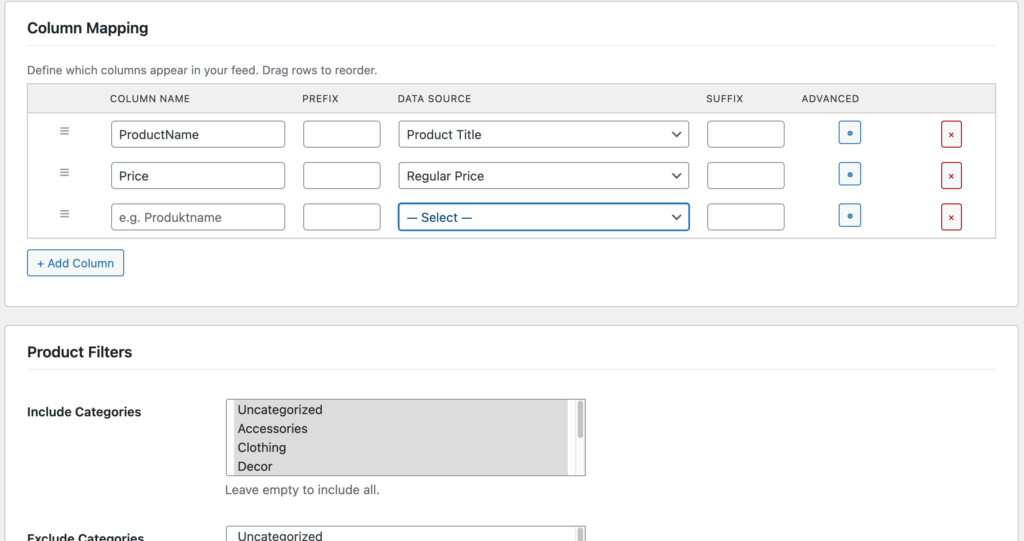Viewport: 1024px width, 541px height.
Task: Focus the suffix field of ProductName row
Action: 745,135
